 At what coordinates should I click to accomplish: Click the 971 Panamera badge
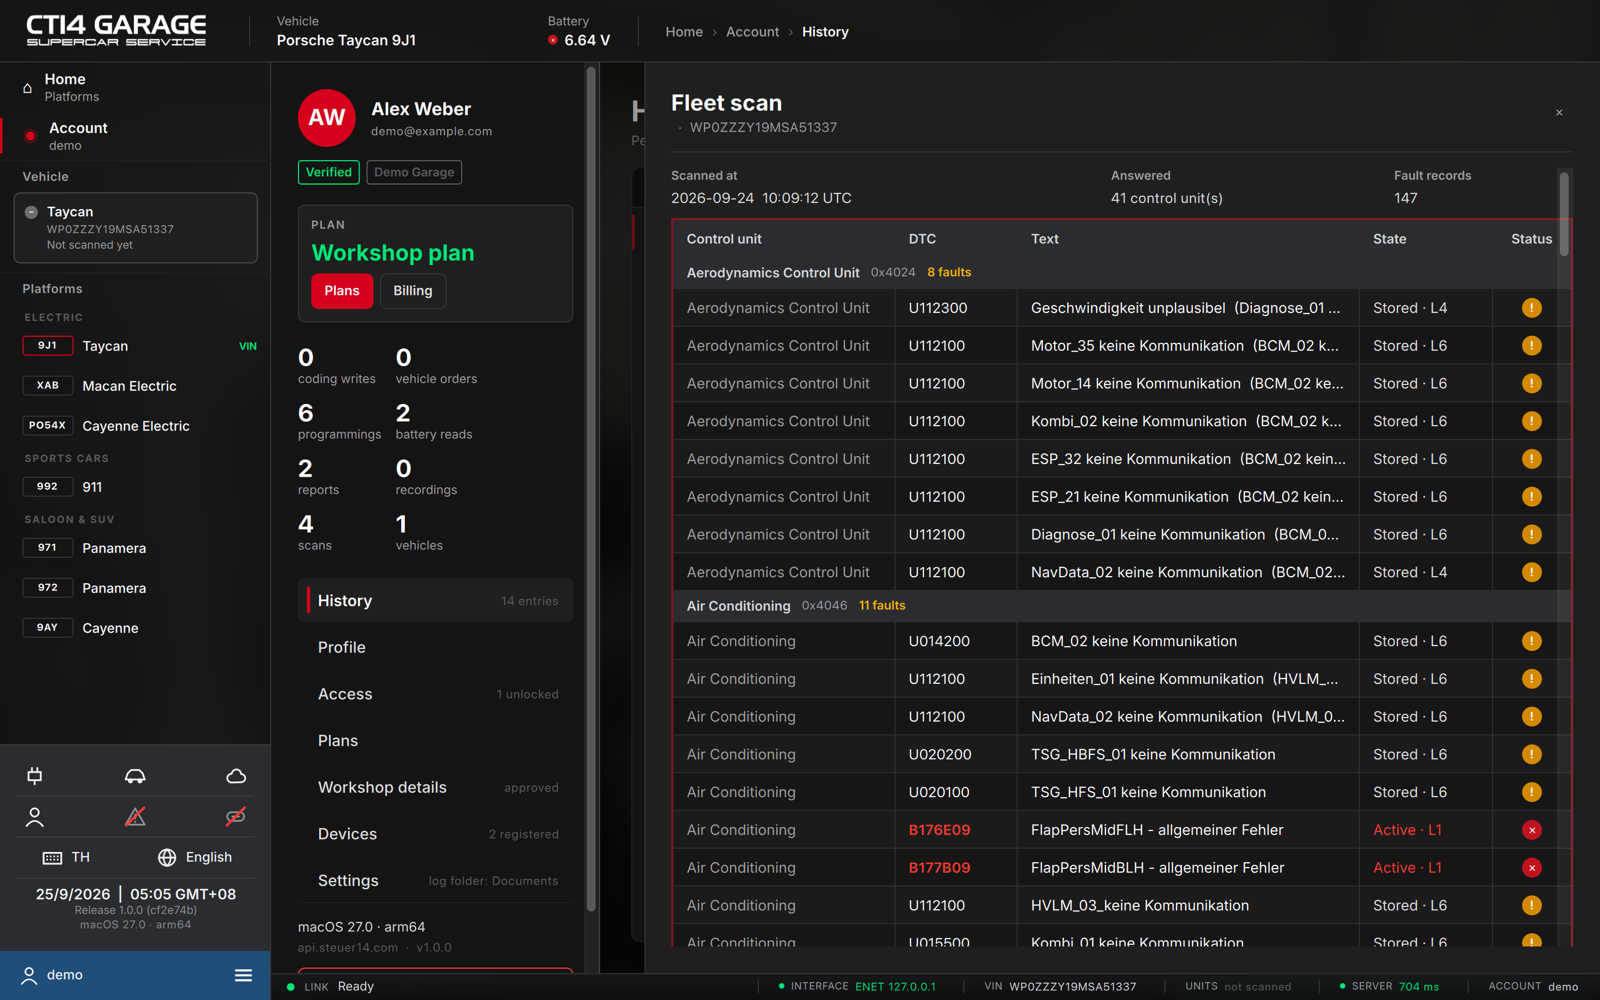click(47, 548)
